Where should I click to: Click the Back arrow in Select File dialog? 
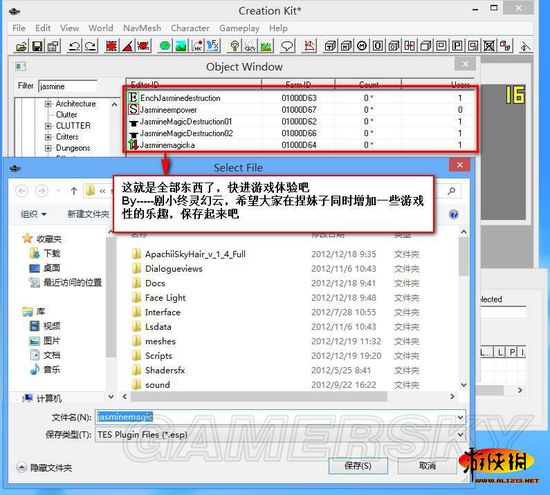click(22, 191)
